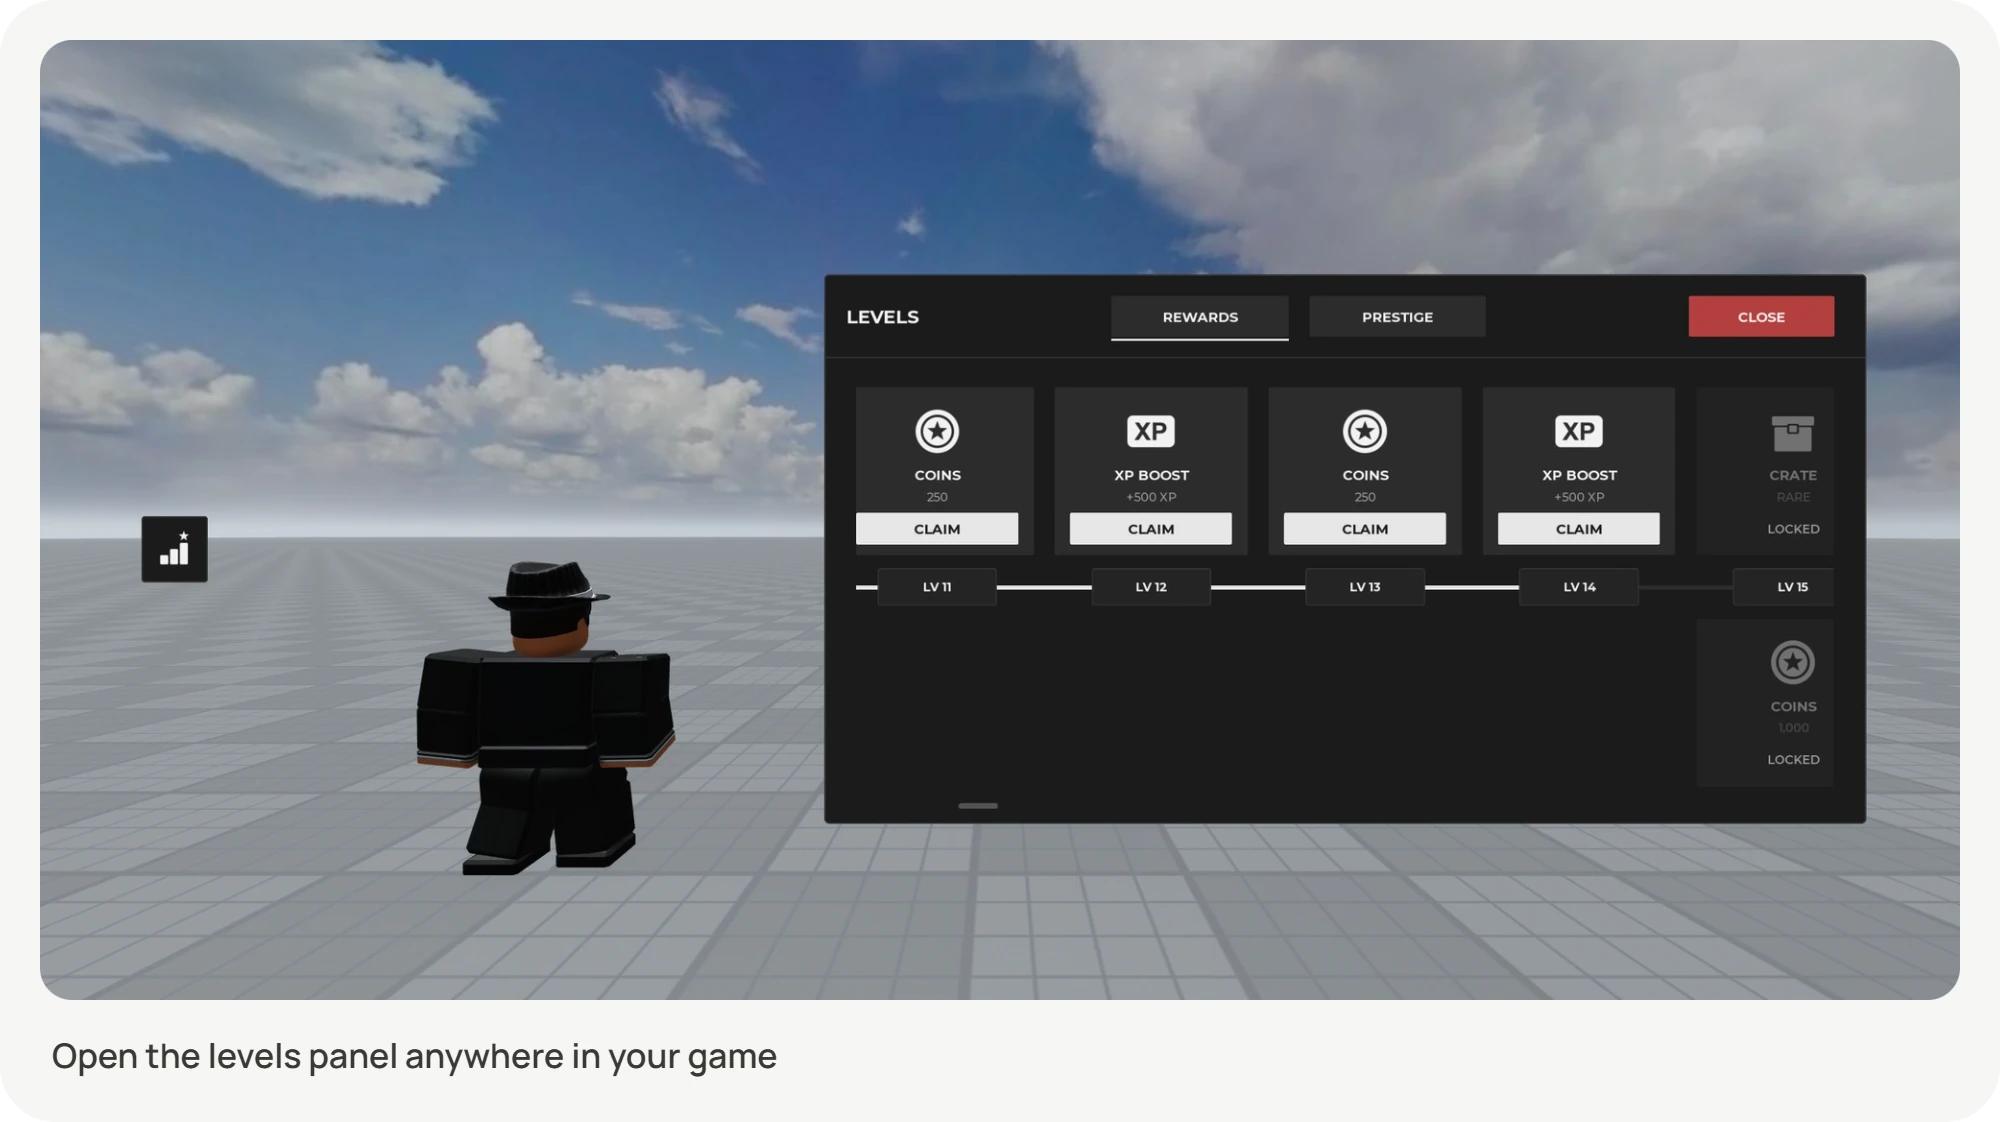Claim the LV 12 XP Boost reward
Viewport: 2000px width, 1122px height.
pyautogui.click(x=1151, y=529)
